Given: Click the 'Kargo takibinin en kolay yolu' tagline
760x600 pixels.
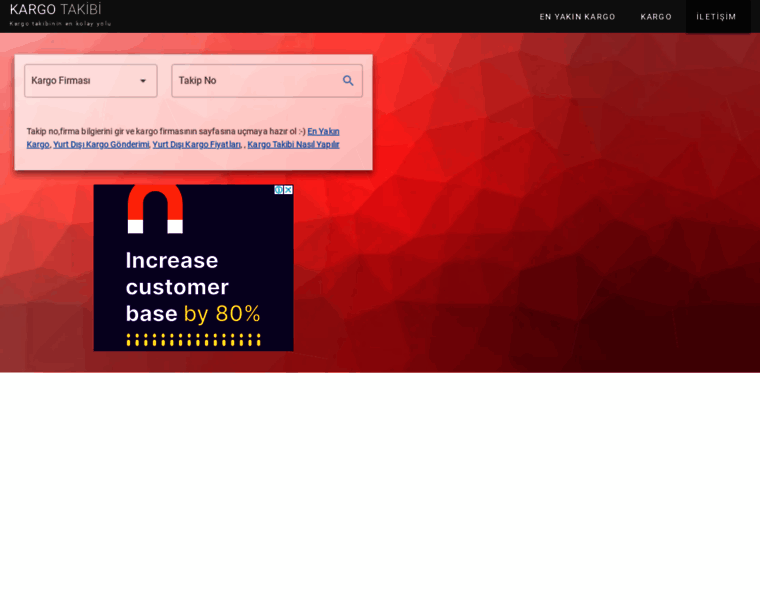Looking at the screenshot, I should tap(61, 24).
